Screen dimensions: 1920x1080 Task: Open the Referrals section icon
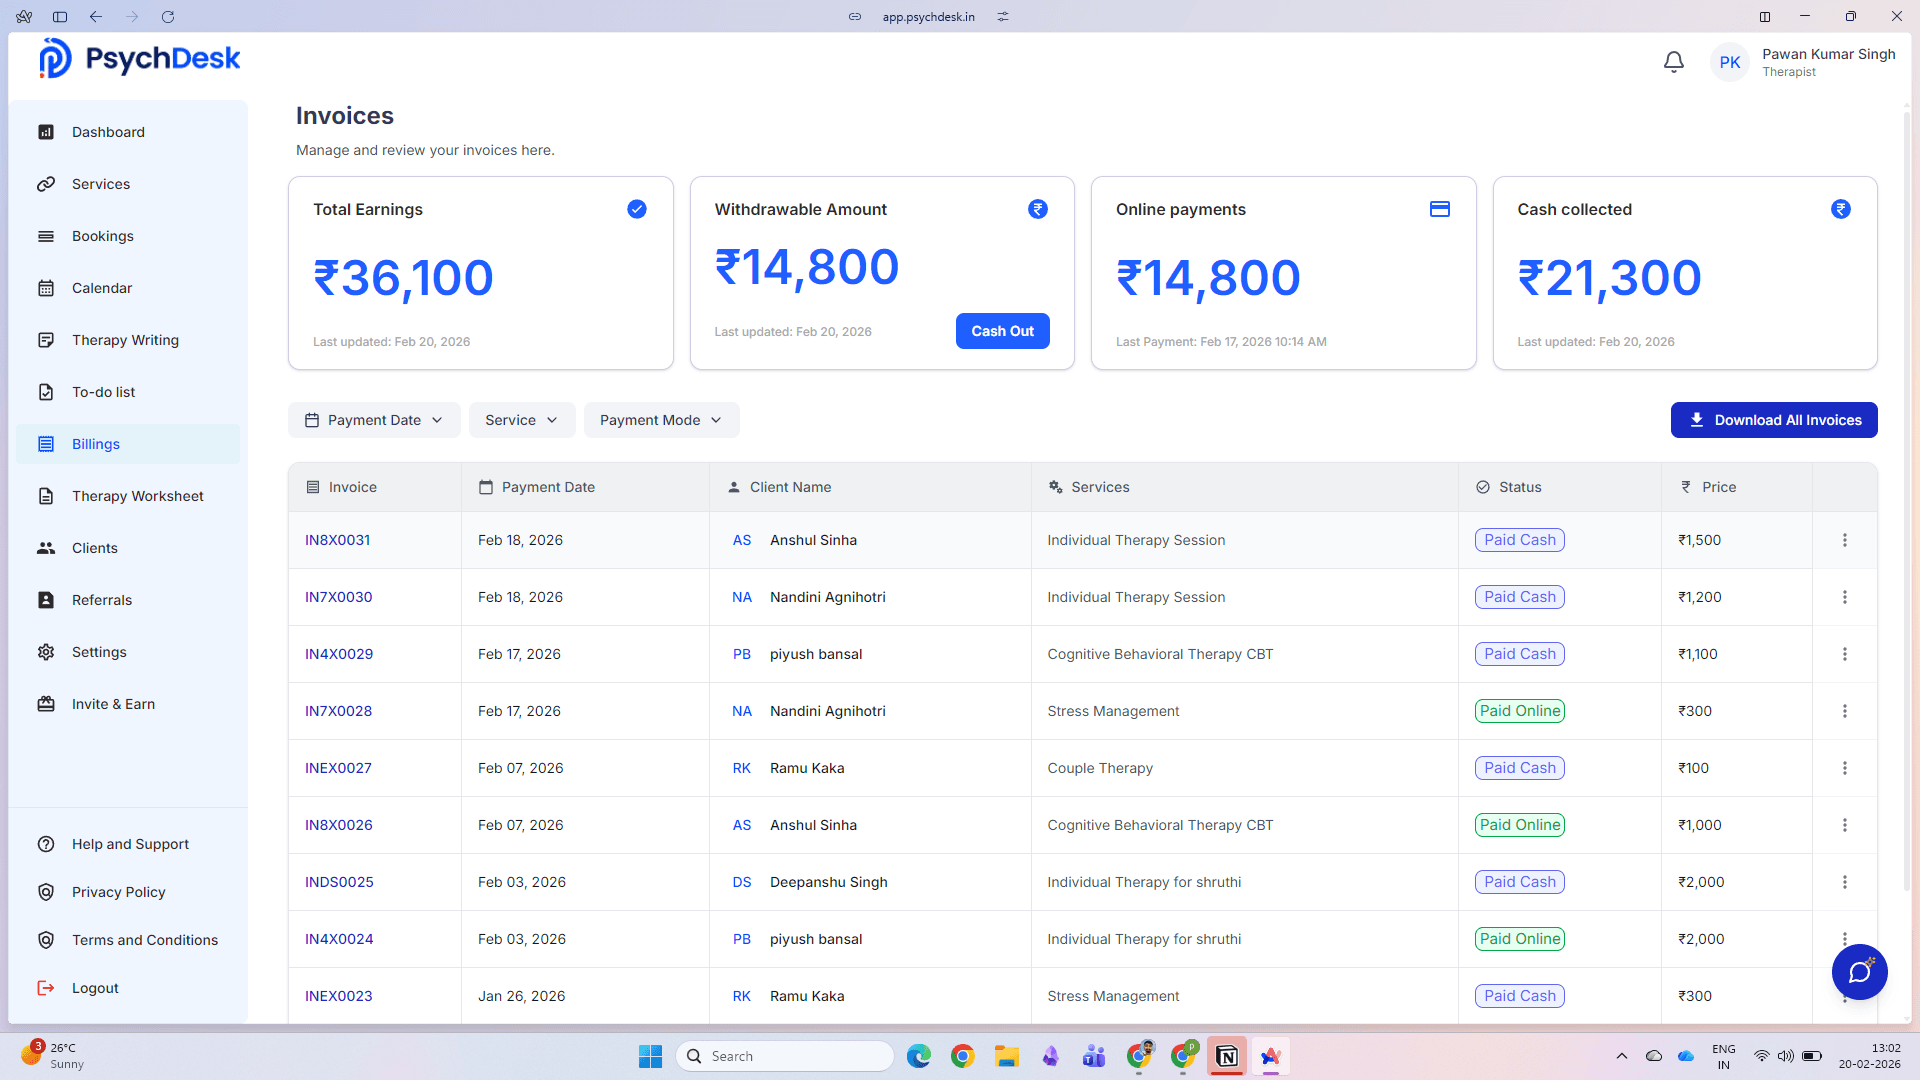pos(47,600)
